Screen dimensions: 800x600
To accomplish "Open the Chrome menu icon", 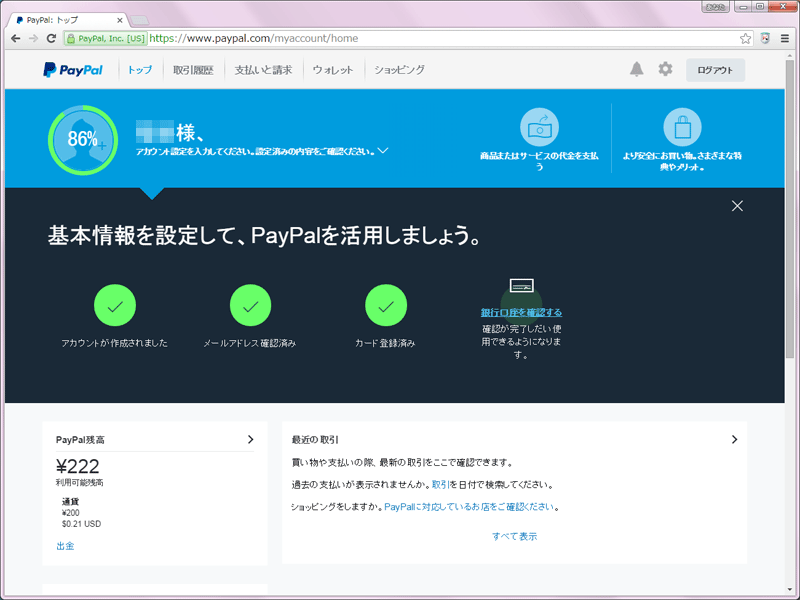I will coord(785,38).
